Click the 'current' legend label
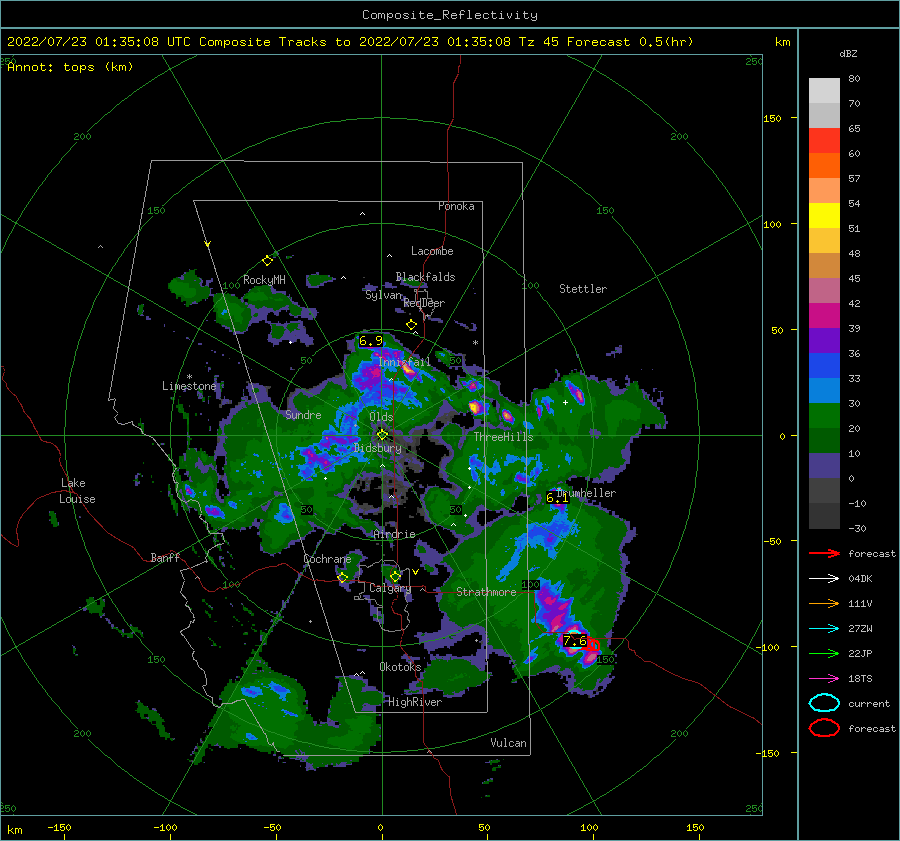The width and height of the screenshot is (900, 841). [869, 704]
